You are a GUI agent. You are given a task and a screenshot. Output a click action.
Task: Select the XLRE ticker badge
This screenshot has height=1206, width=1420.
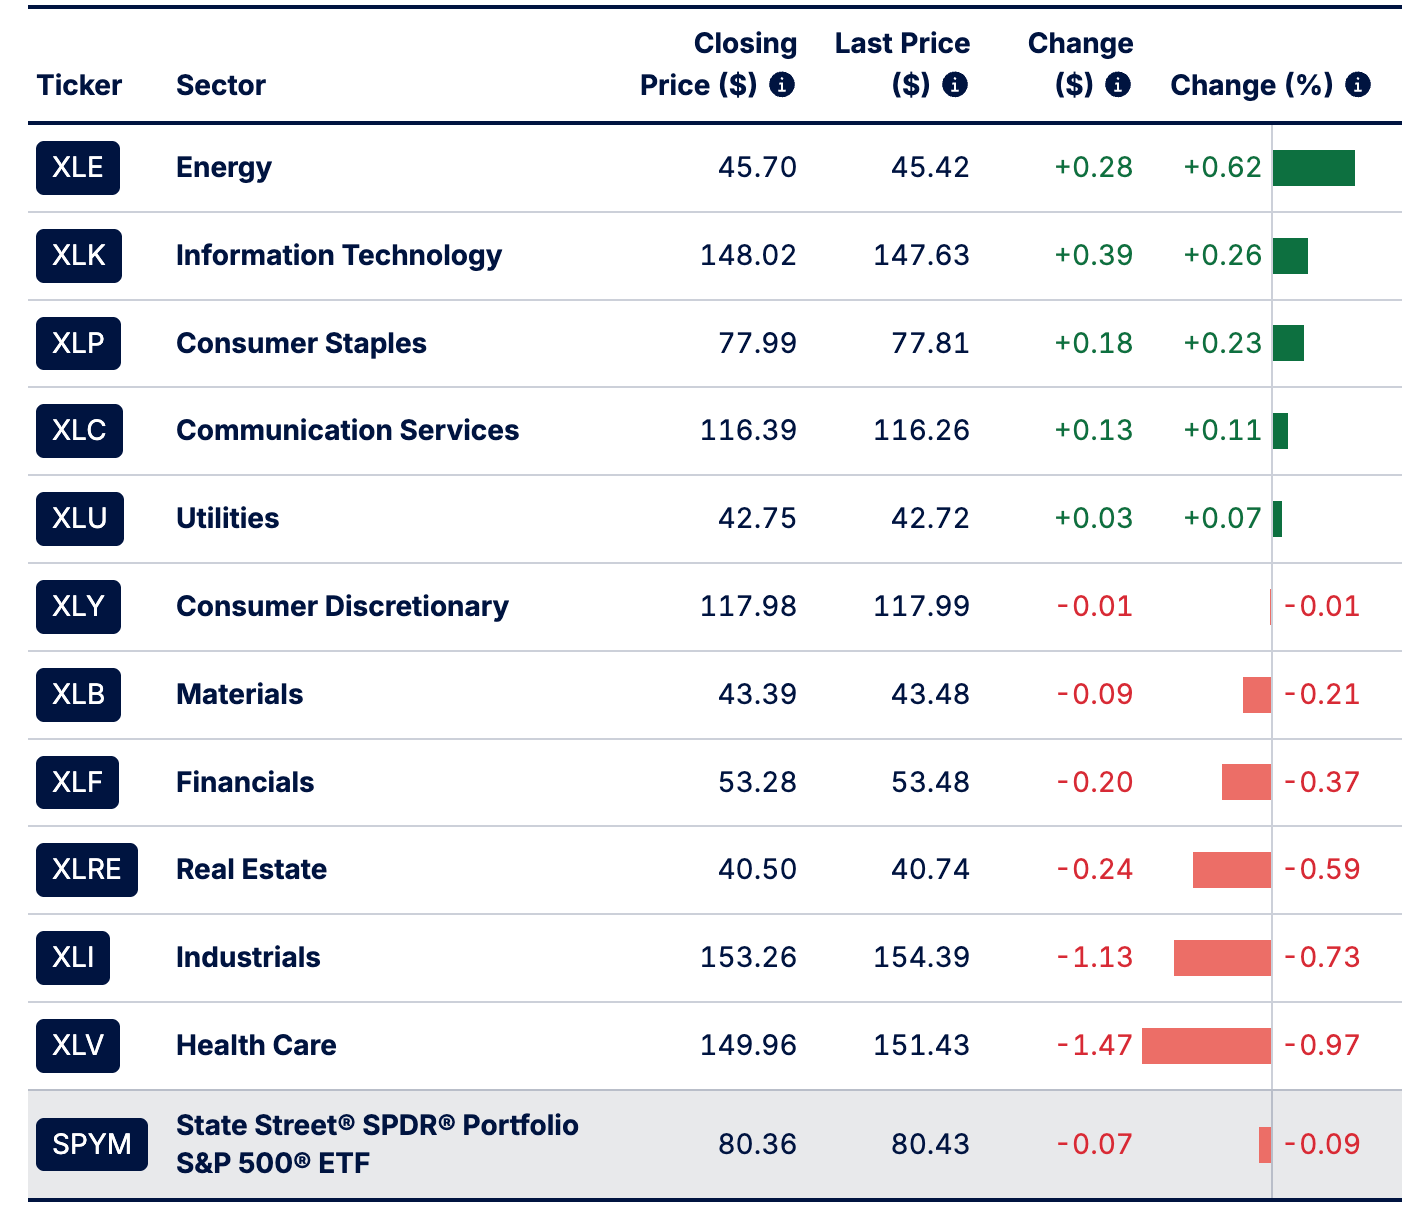[x=87, y=870]
